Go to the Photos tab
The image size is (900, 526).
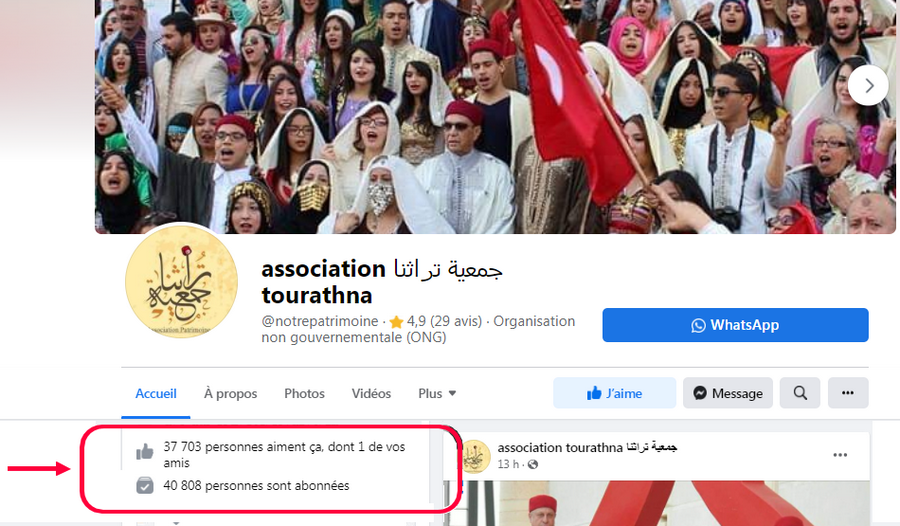[304, 394]
